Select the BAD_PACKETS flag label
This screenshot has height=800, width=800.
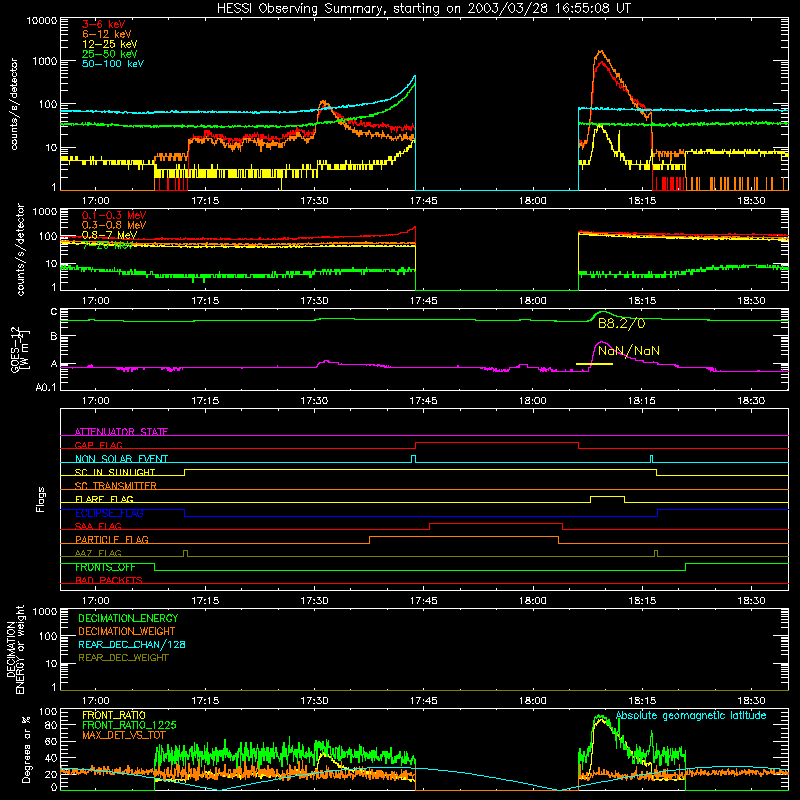pos(109,580)
